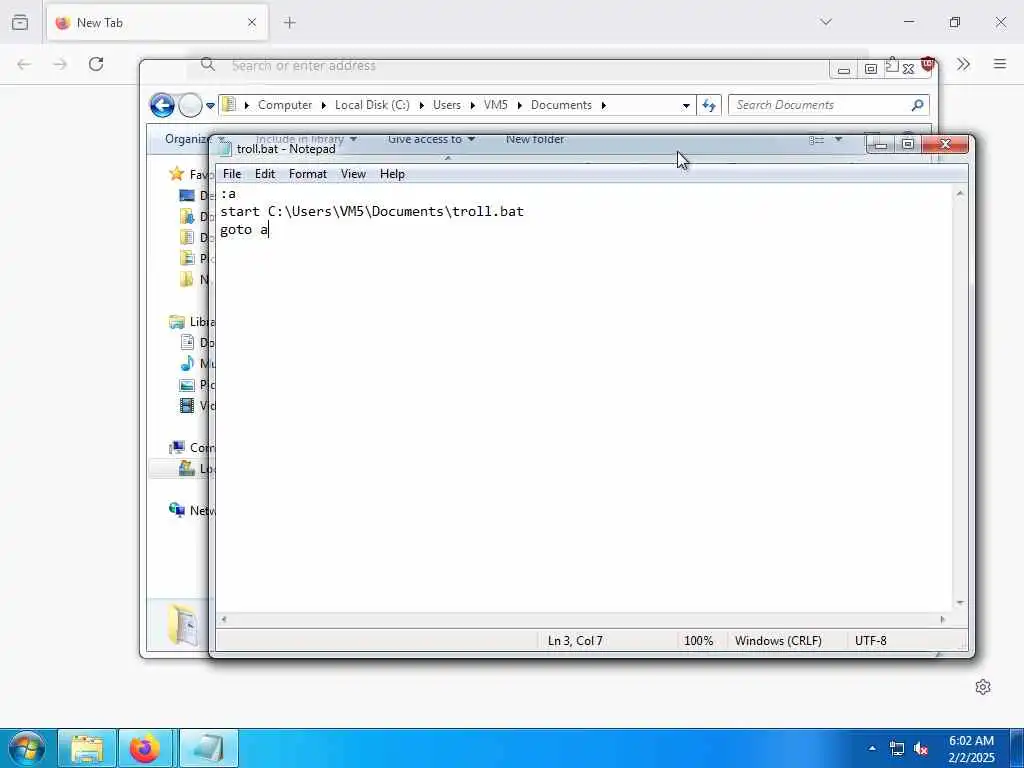This screenshot has height=768, width=1024.
Task: Open the Notepad File menu
Action: pos(232,174)
